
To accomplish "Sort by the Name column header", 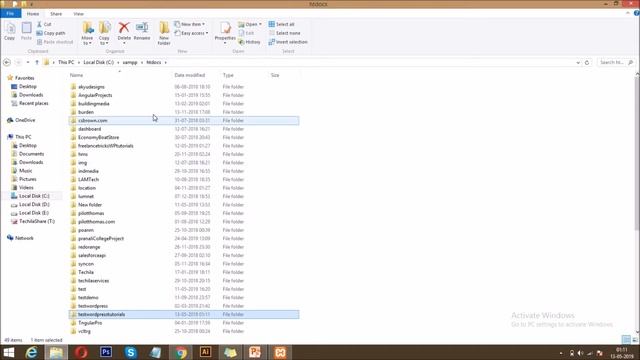I will 76,75.
